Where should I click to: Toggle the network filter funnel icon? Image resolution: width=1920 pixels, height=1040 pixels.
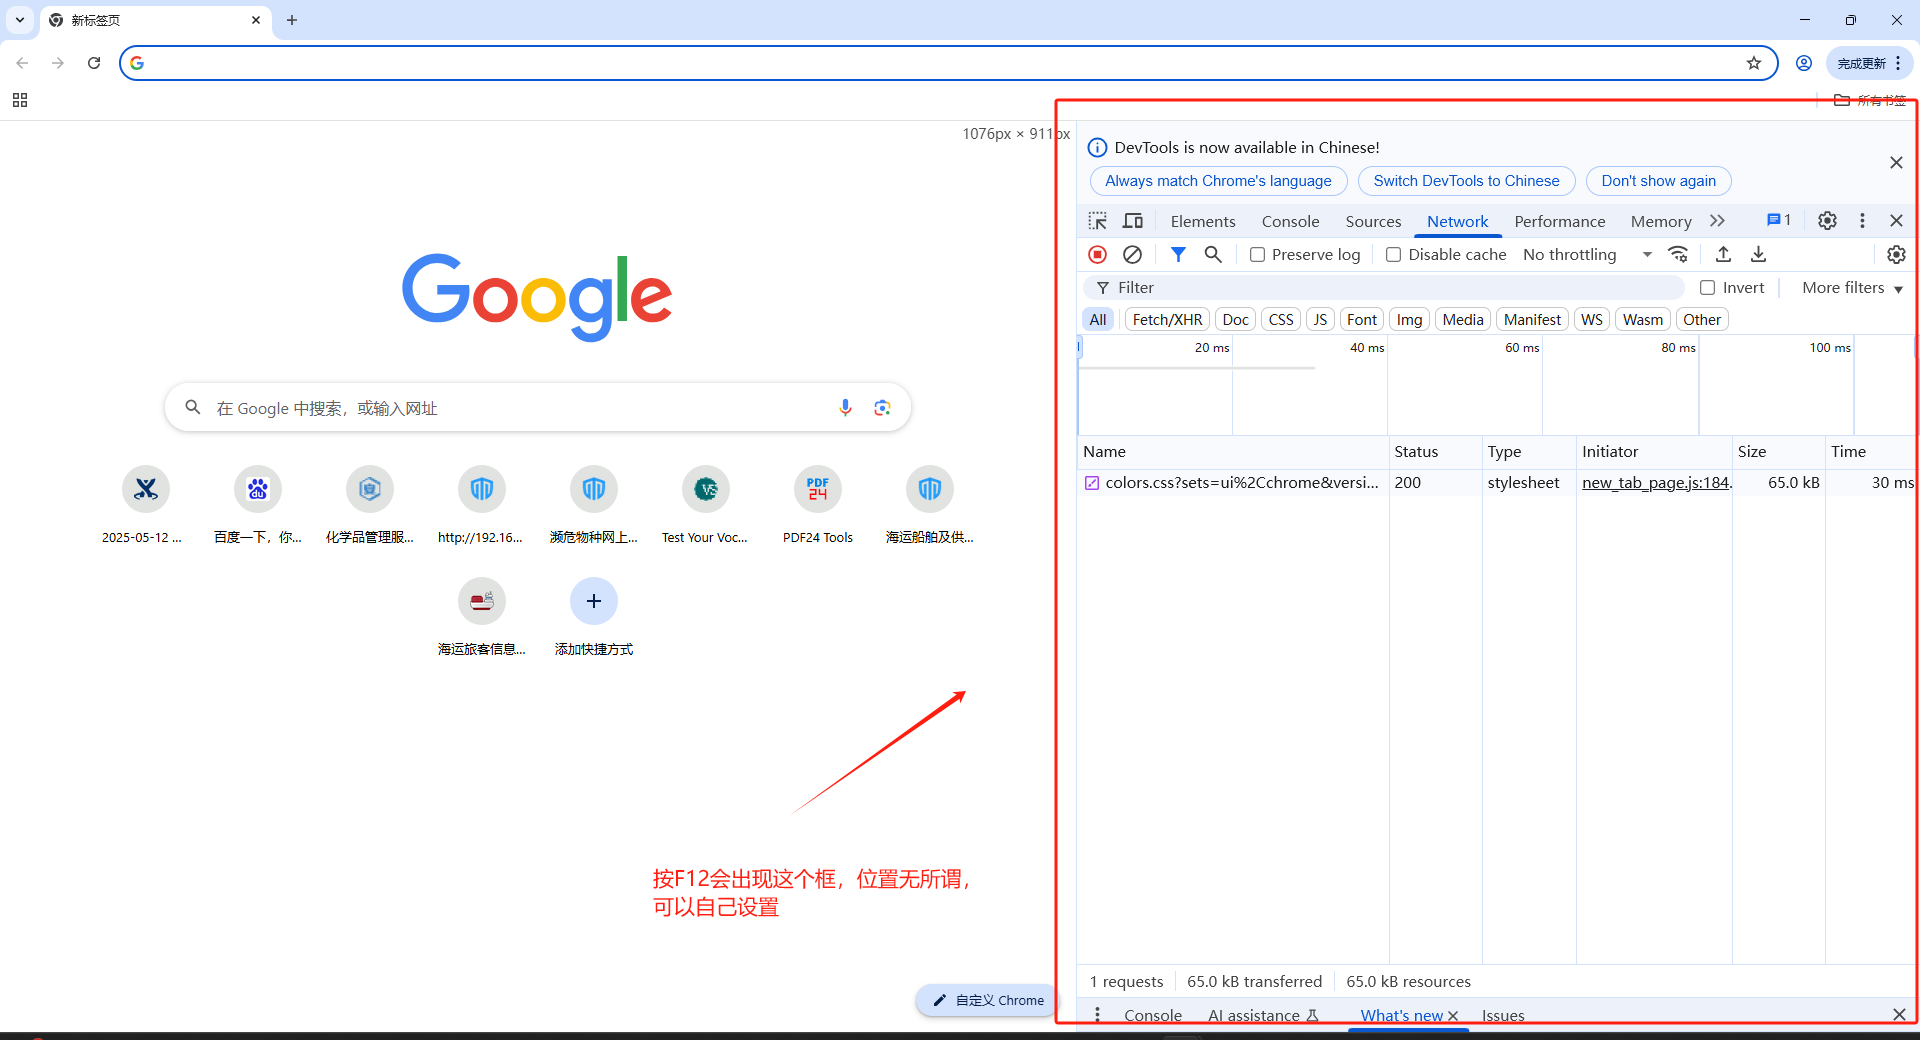(1178, 255)
